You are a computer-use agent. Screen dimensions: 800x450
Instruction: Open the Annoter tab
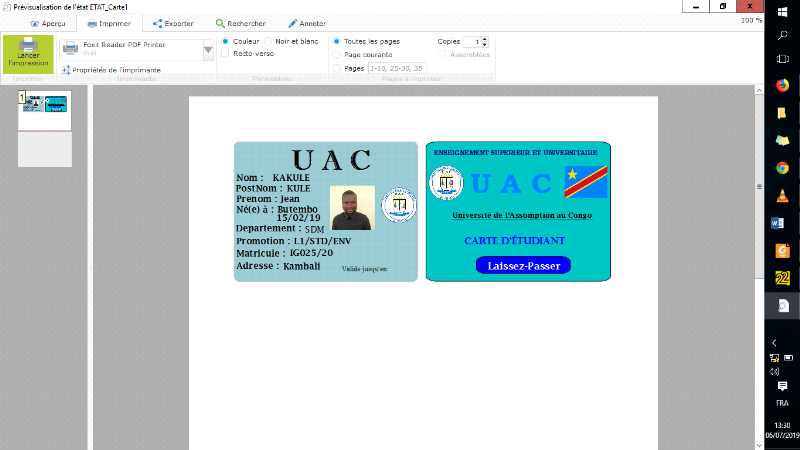[307, 23]
